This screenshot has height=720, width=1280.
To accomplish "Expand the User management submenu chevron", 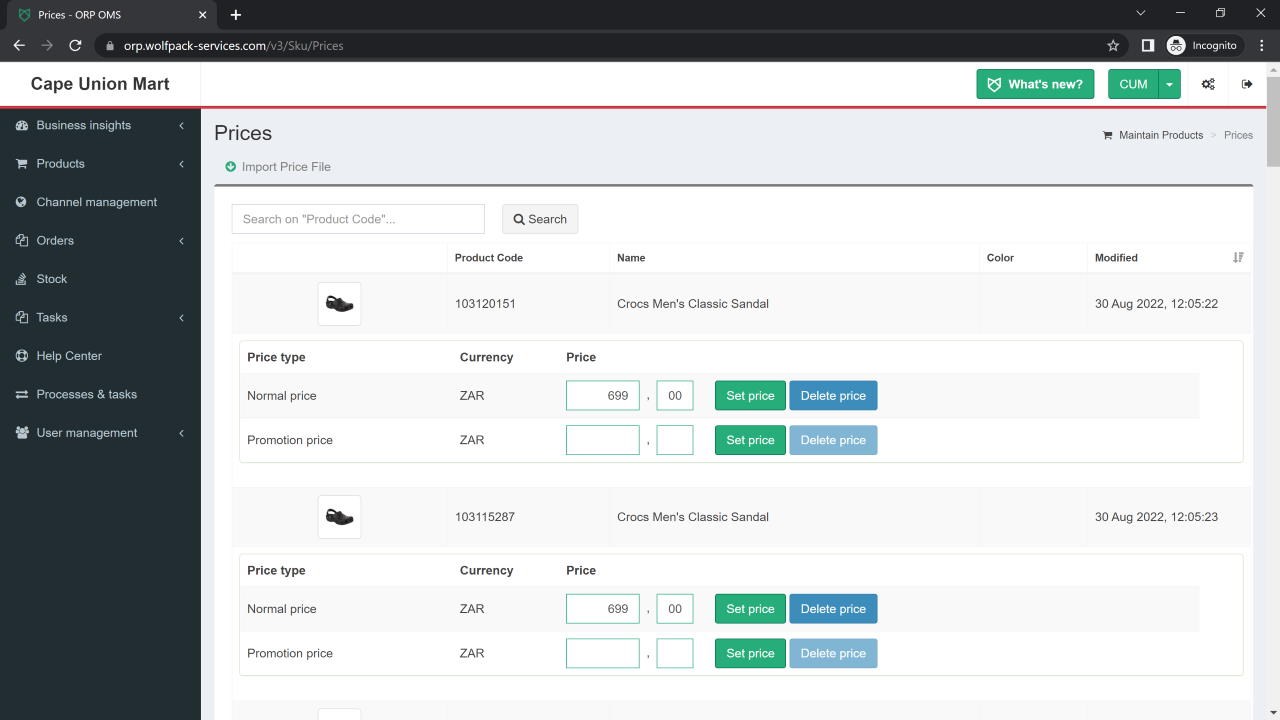I will point(181,433).
